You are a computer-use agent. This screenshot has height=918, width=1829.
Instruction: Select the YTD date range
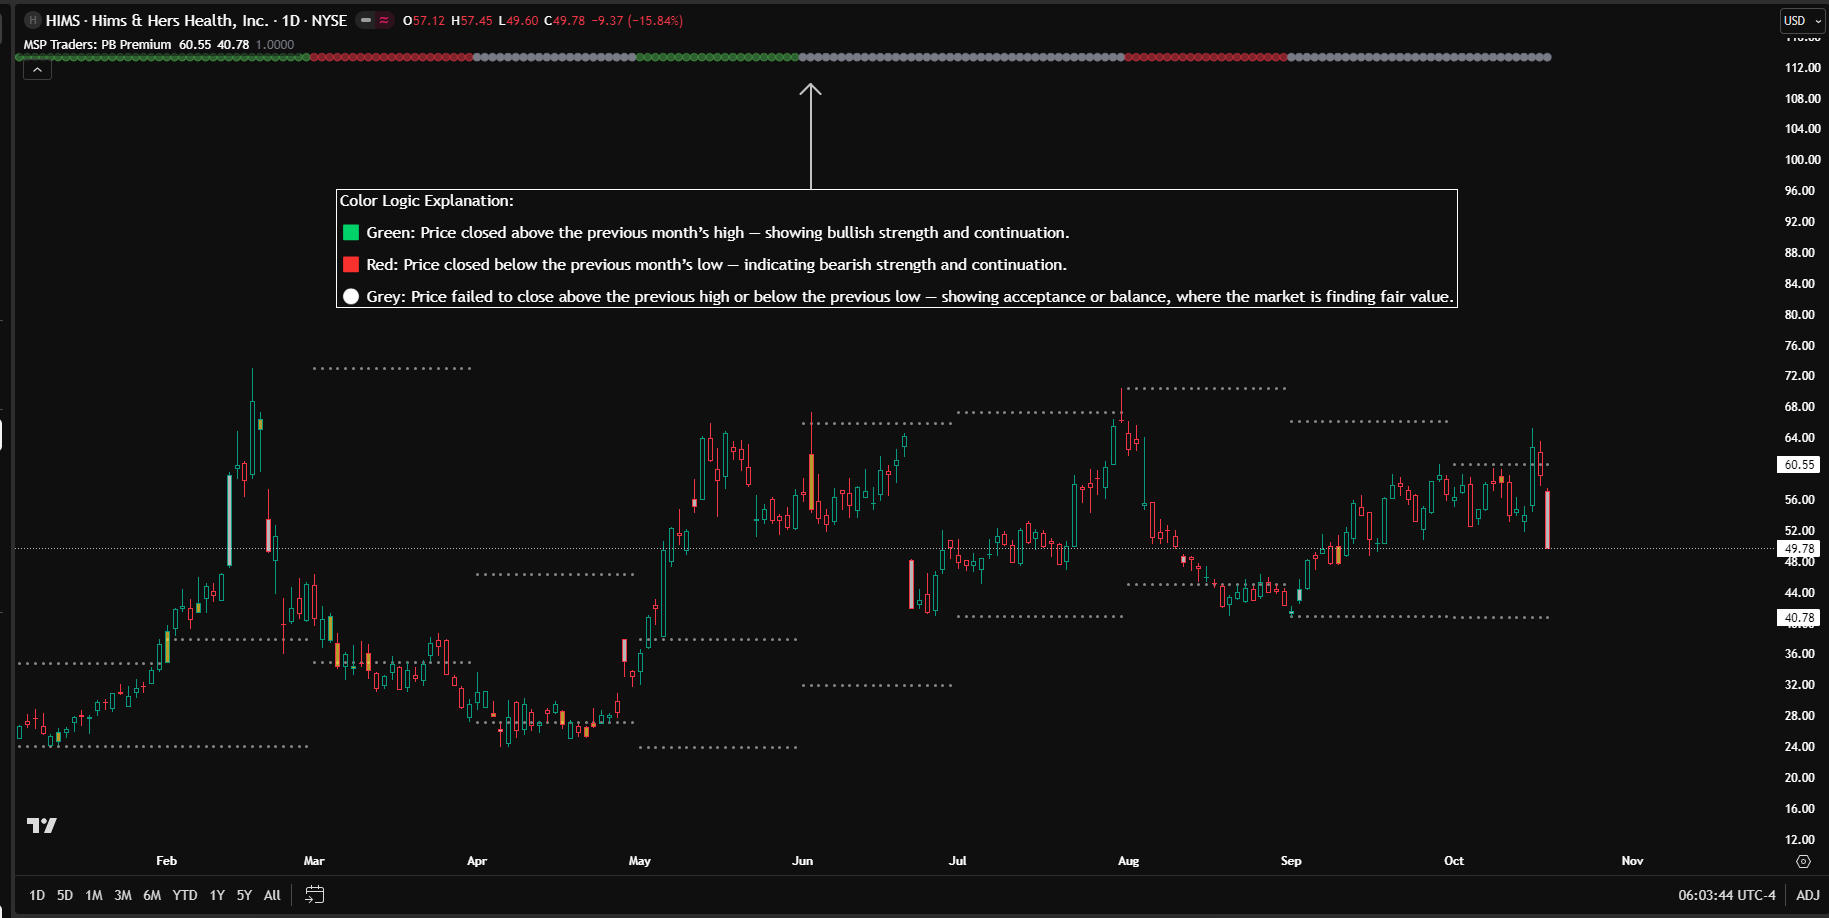[185, 895]
